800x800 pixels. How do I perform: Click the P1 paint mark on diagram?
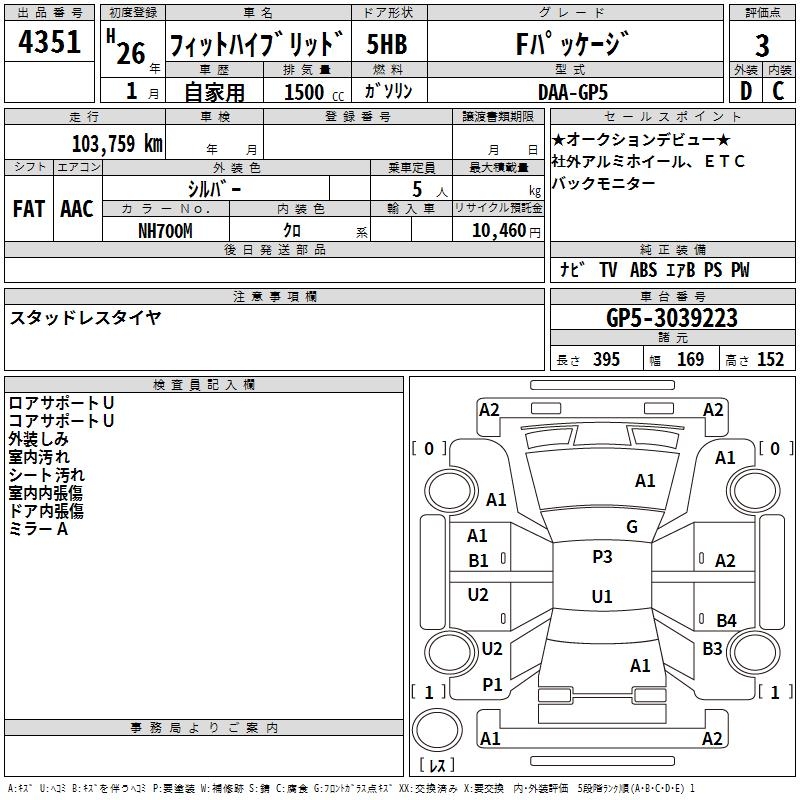[492, 684]
